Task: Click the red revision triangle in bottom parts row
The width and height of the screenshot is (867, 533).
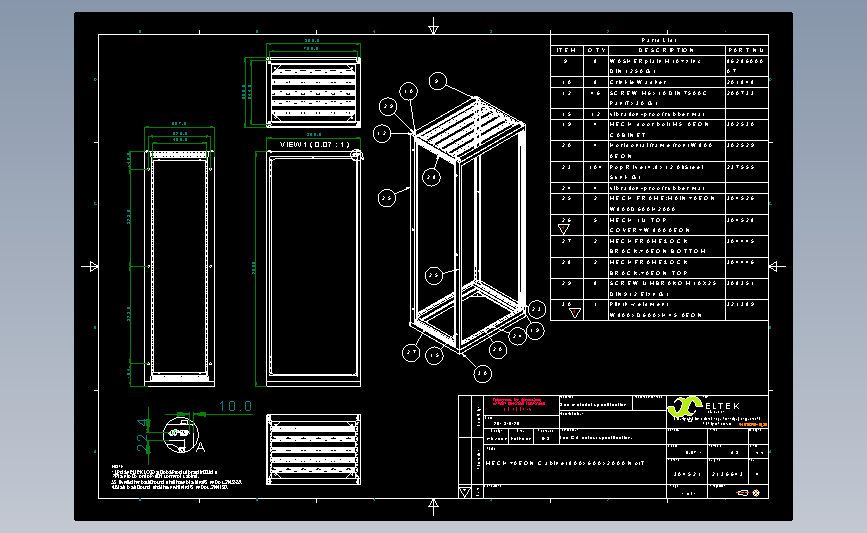Action: tap(575, 313)
